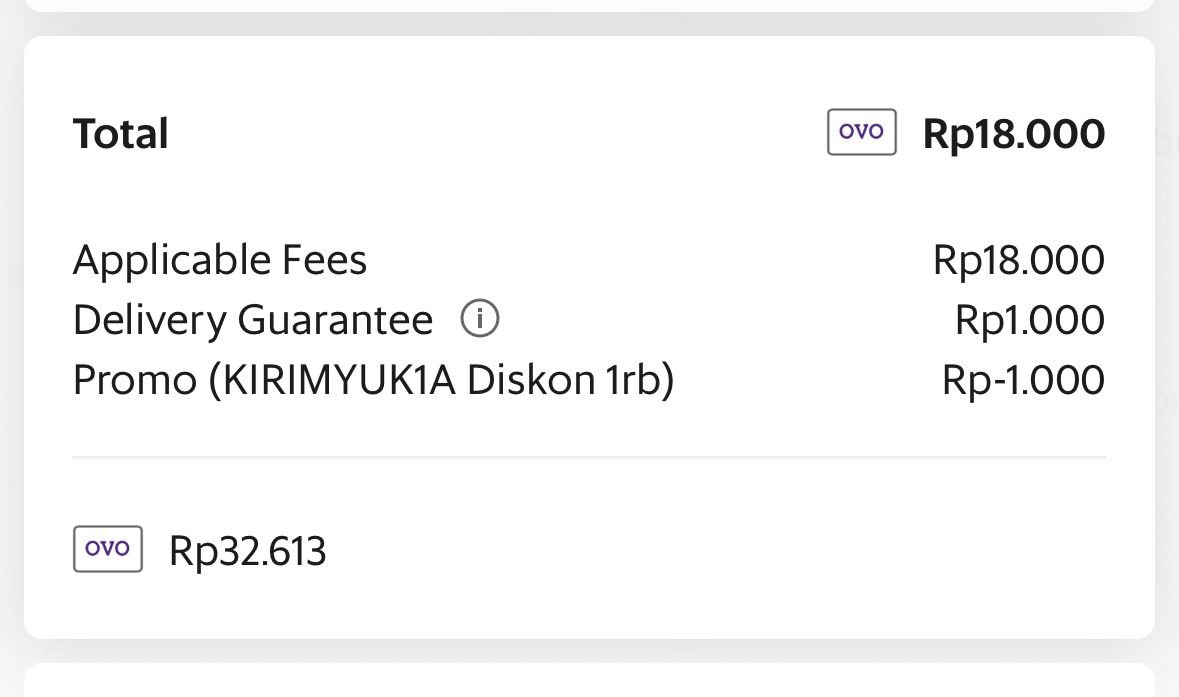Image resolution: width=1179 pixels, height=697 pixels.
Task: Tap the word Promo in the discount row
Action: tap(134, 381)
